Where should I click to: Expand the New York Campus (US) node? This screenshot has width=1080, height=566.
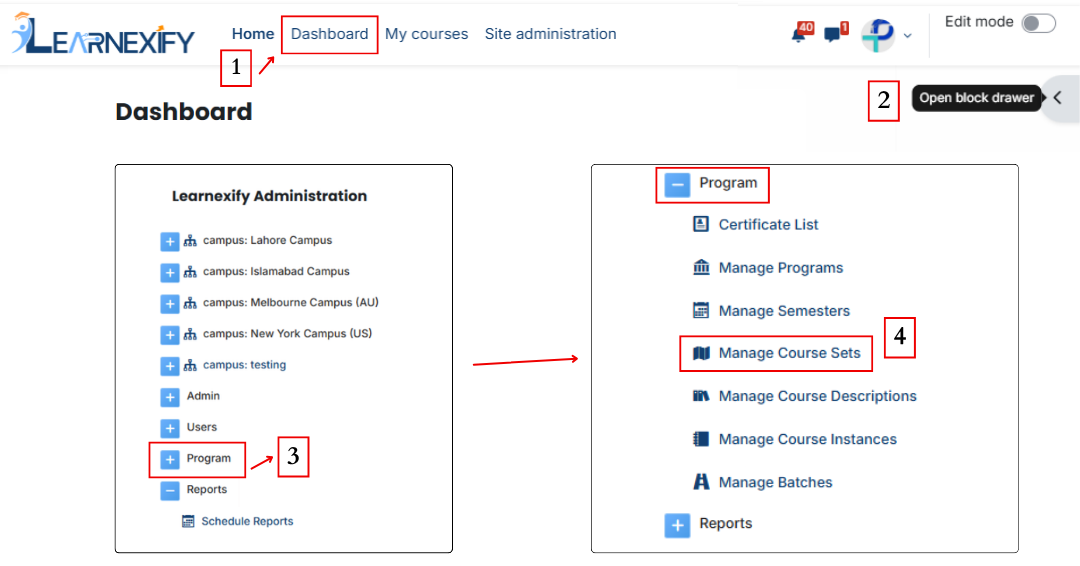point(169,335)
